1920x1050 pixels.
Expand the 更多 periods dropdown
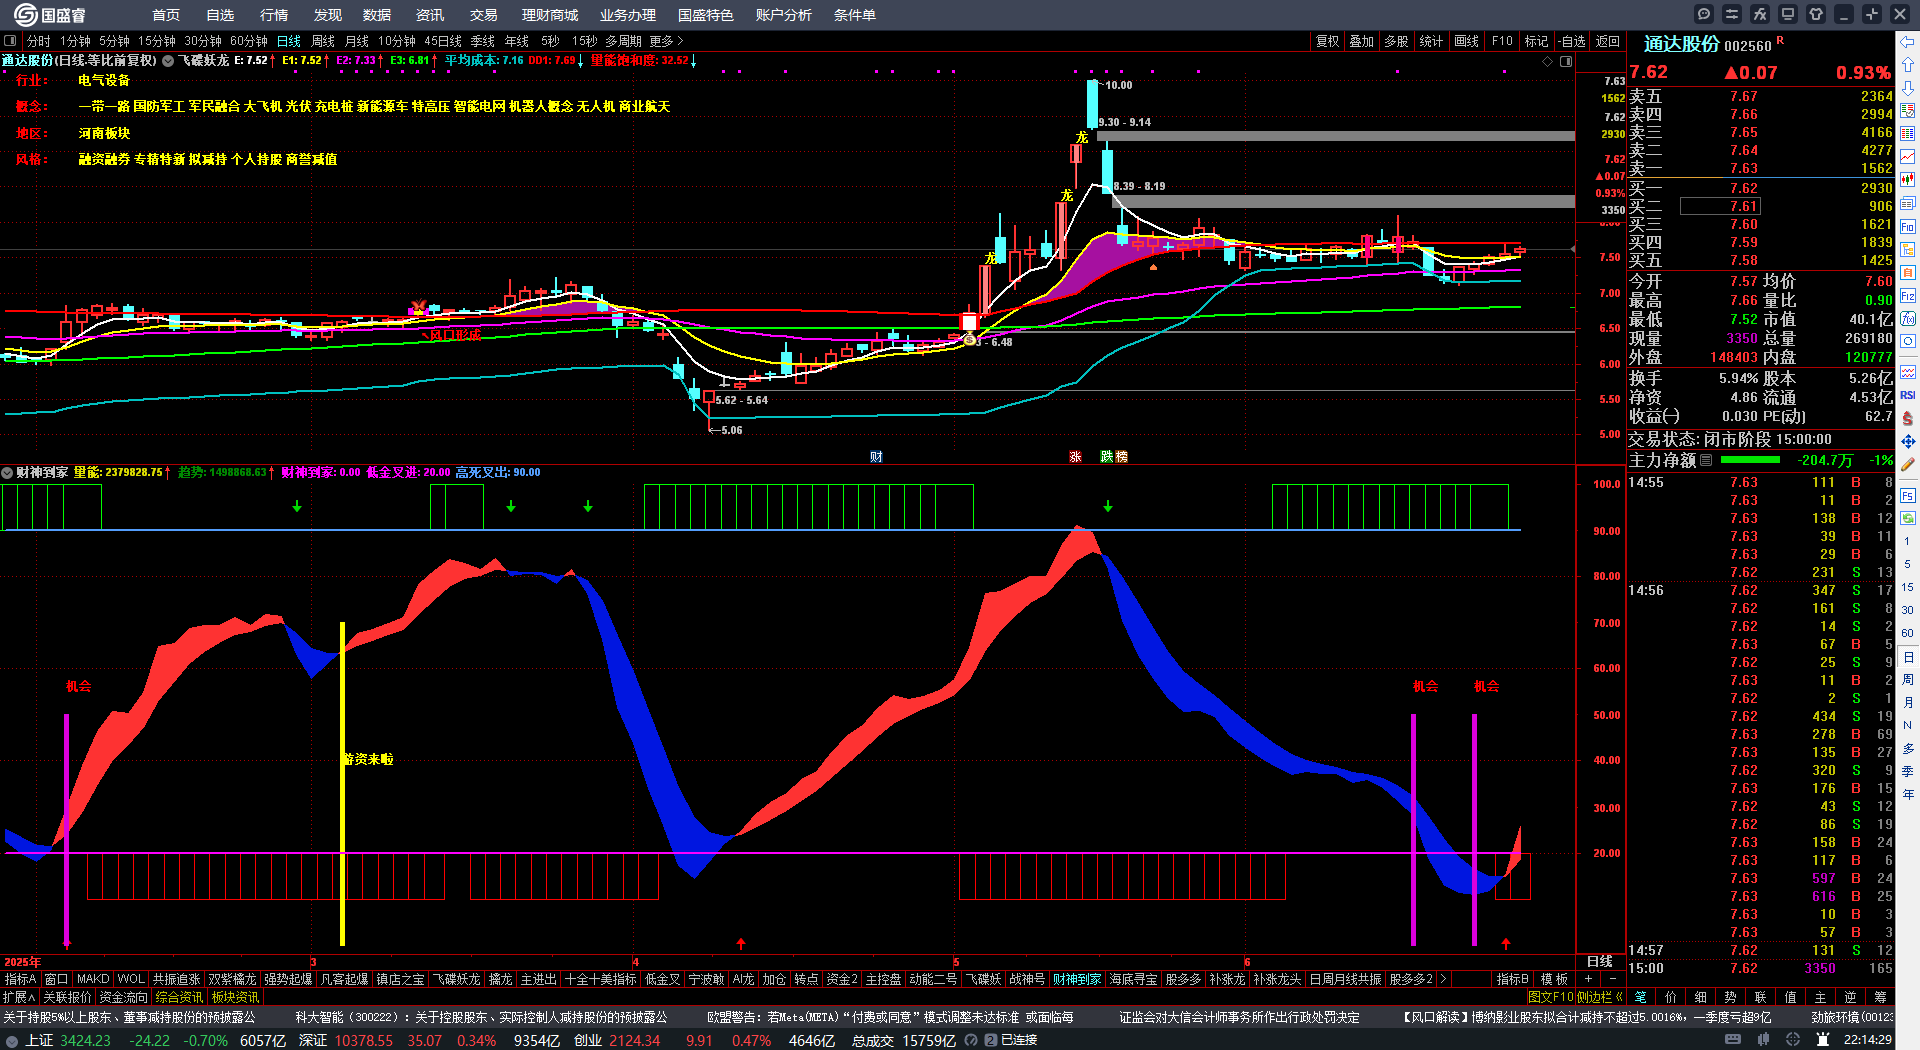666,41
